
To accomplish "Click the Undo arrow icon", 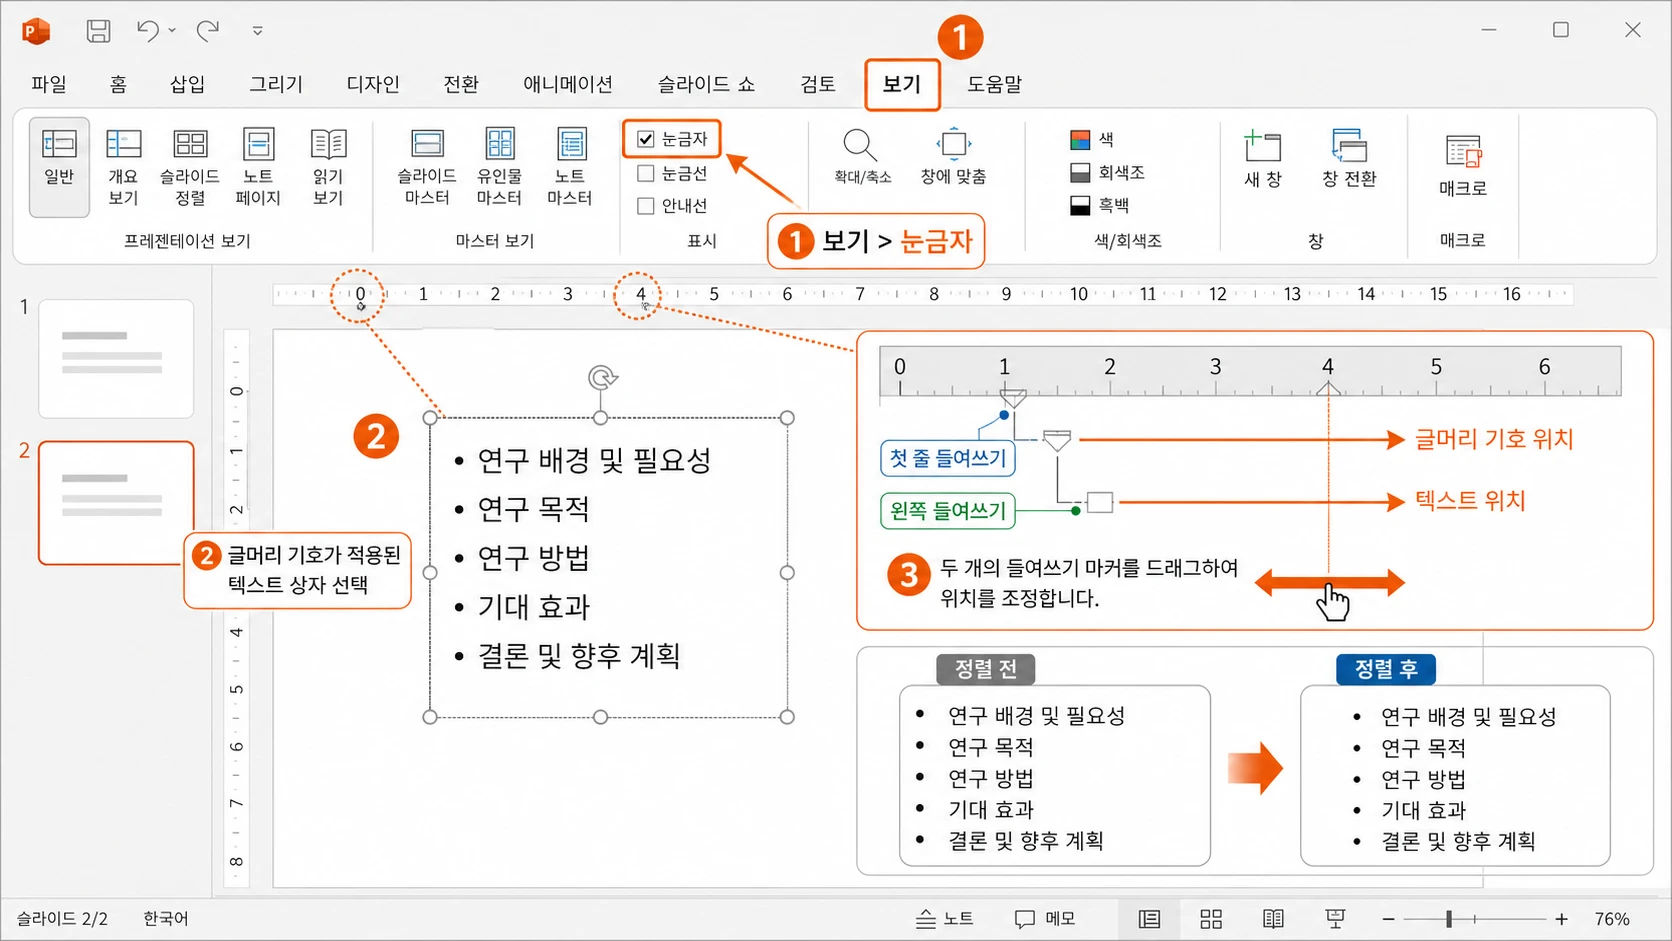I will pyautogui.click(x=148, y=31).
